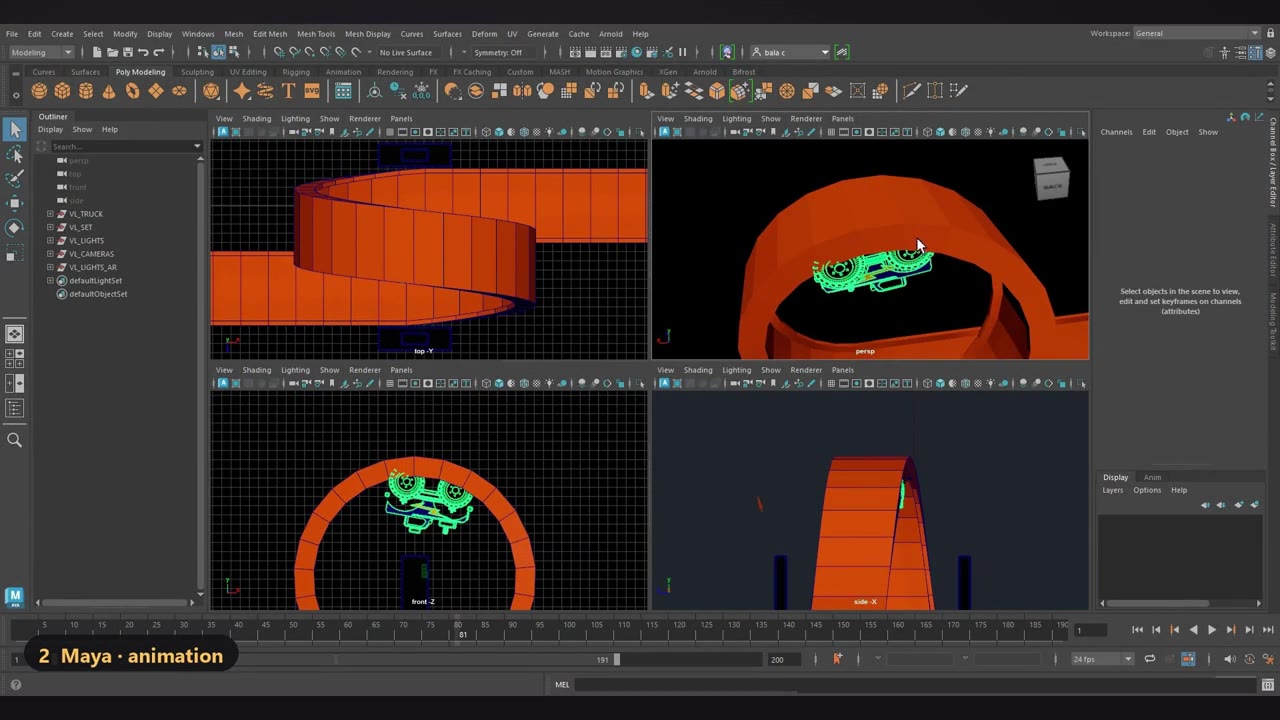Activate the Move tool in the toolbox
This screenshot has width=1280, height=720.
pyautogui.click(x=15, y=203)
